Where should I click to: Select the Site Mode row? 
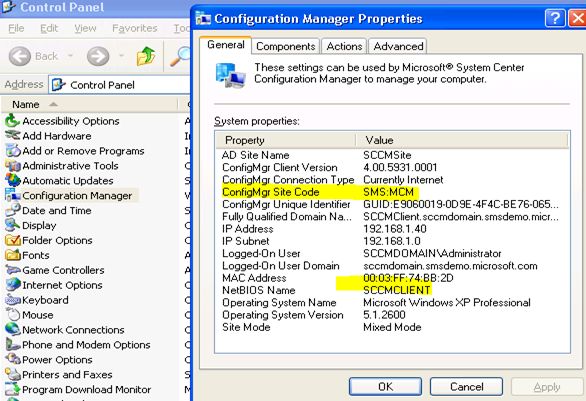click(392, 327)
